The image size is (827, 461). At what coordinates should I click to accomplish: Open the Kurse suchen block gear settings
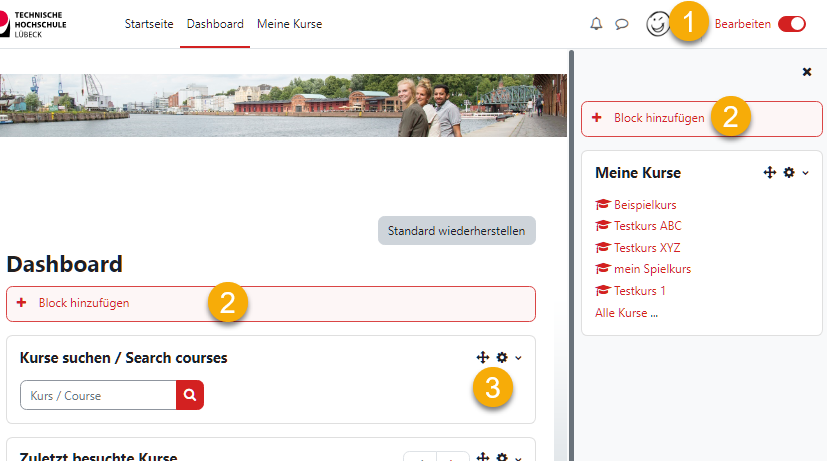click(502, 358)
